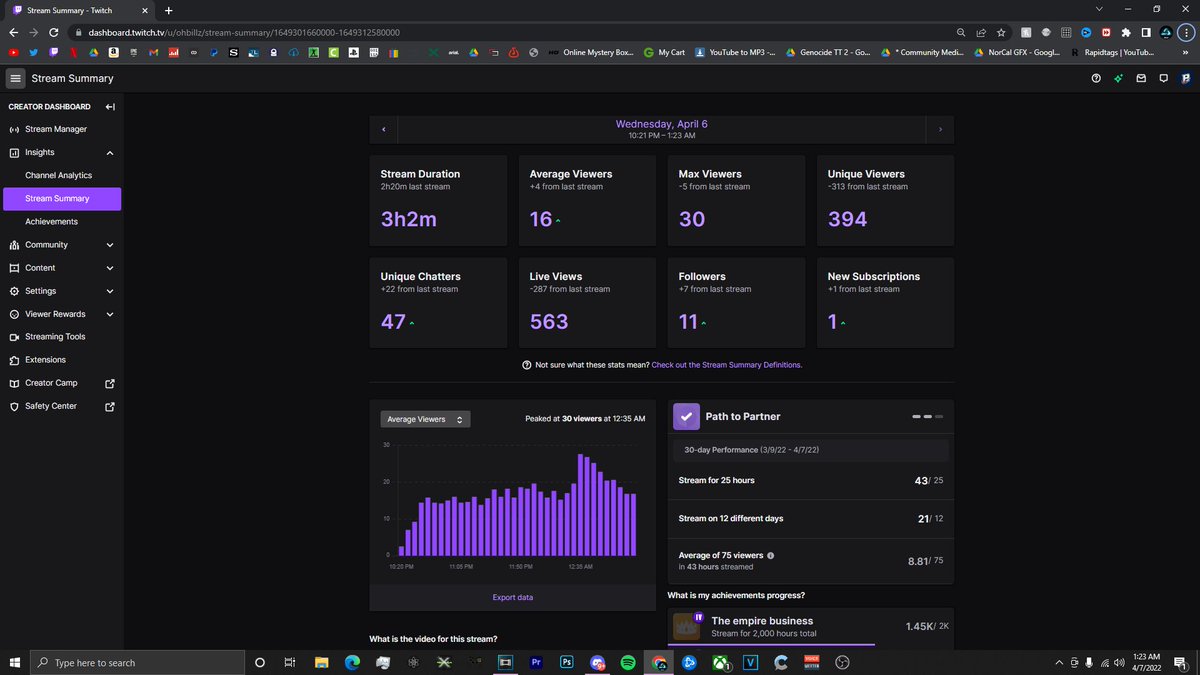Open the hamburger menu beside Stream Summary

click(x=15, y=78)
